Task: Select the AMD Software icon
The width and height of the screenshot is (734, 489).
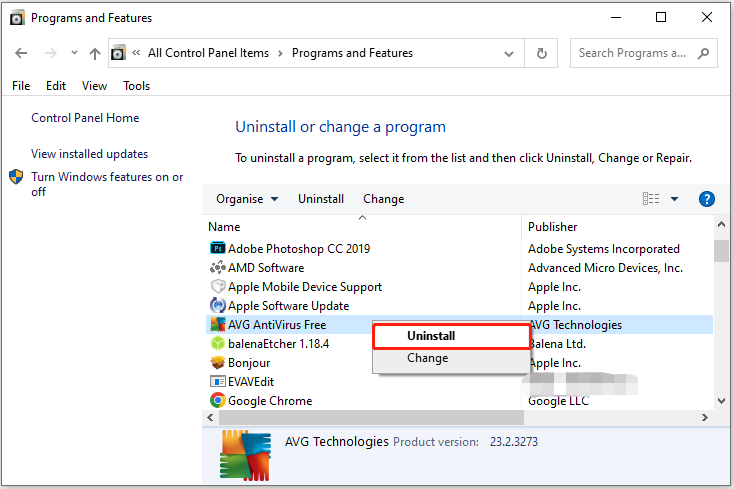Action: pyautogui.click(x=218, y=267)
